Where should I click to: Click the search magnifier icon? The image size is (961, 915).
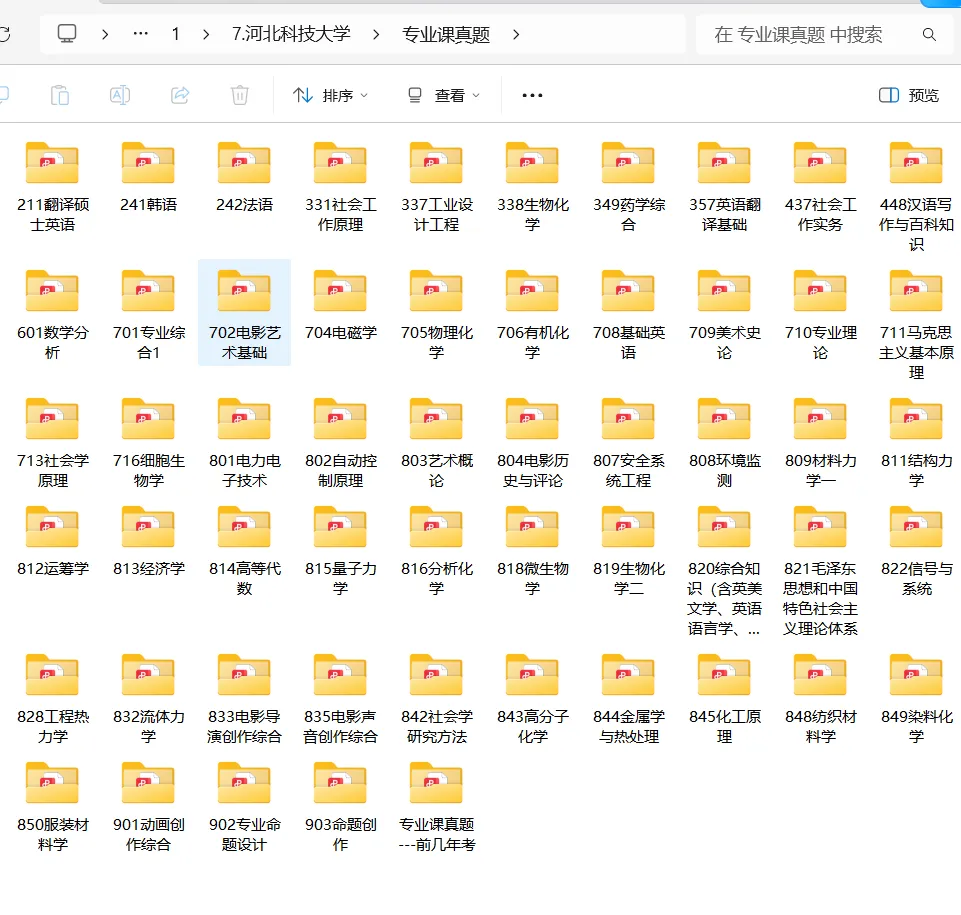[x=929, y=34]
